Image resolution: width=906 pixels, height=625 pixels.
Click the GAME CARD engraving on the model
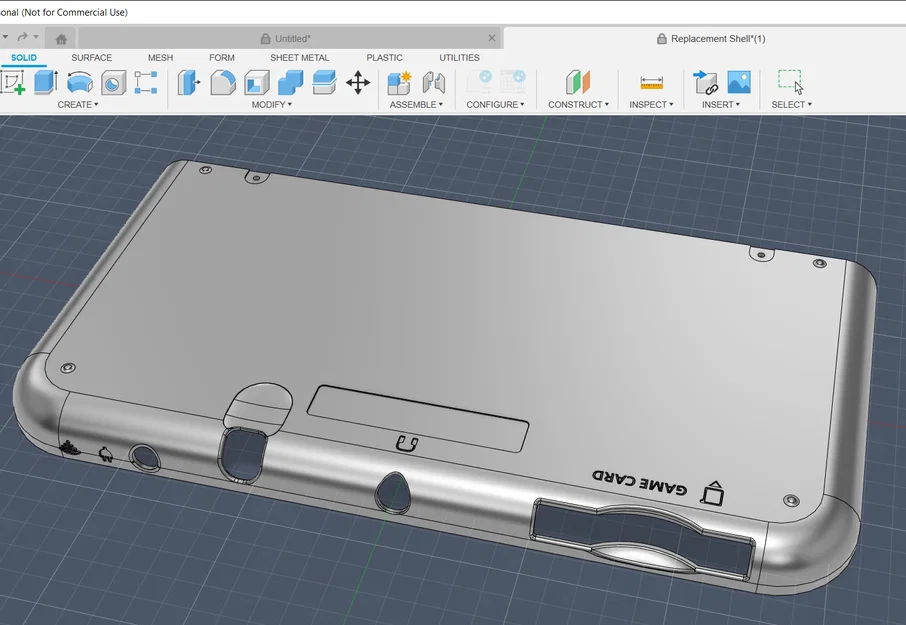[640, 483]
